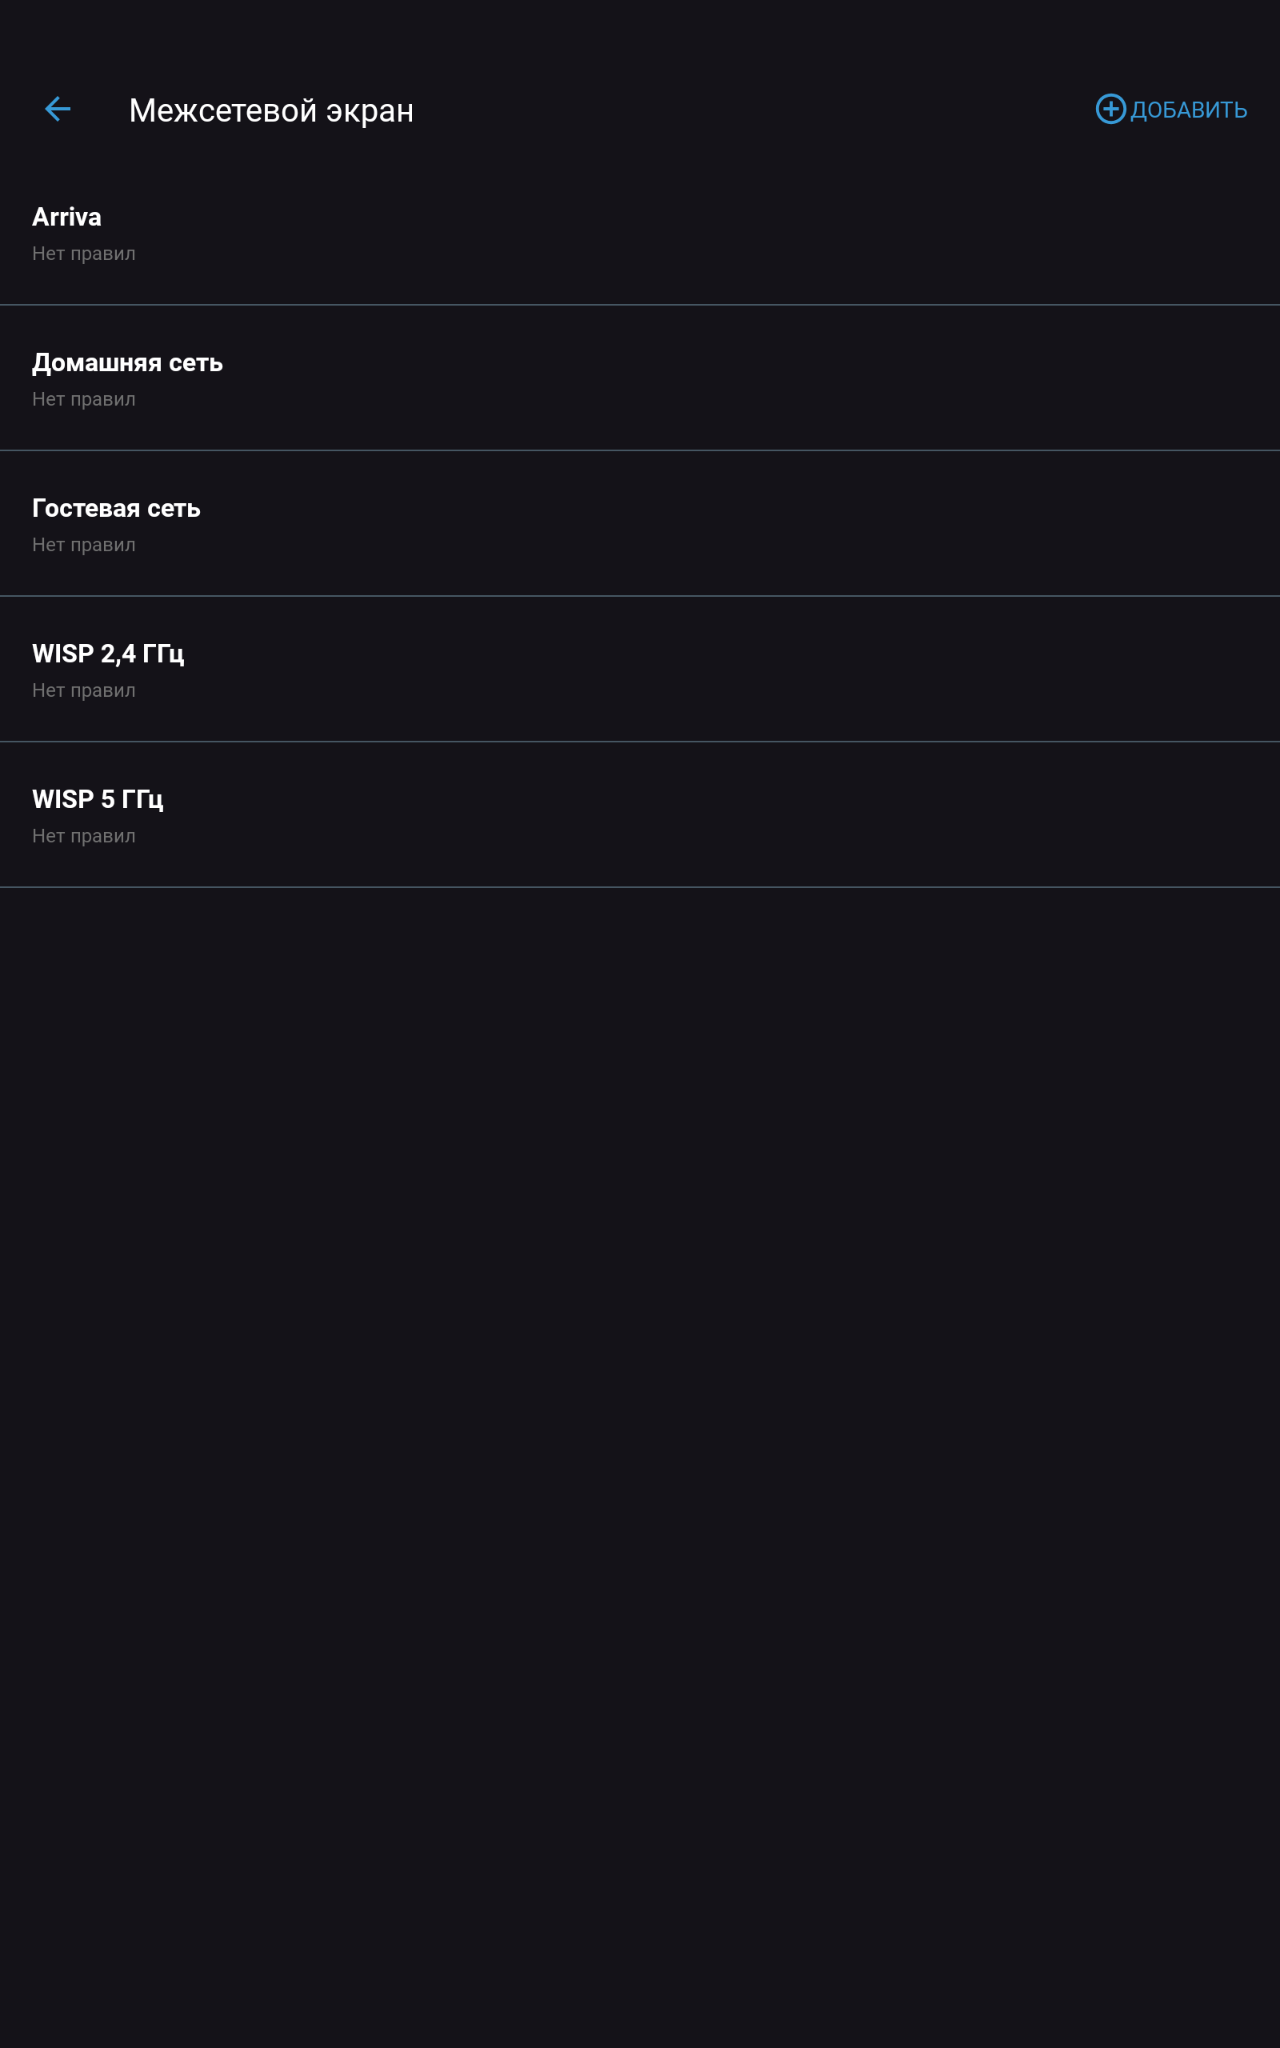Image resolution: width=1280 pixels, height=2048 pixels.
Task: Click "Нет правил" under Arriva
Action: tap(84, 254)
